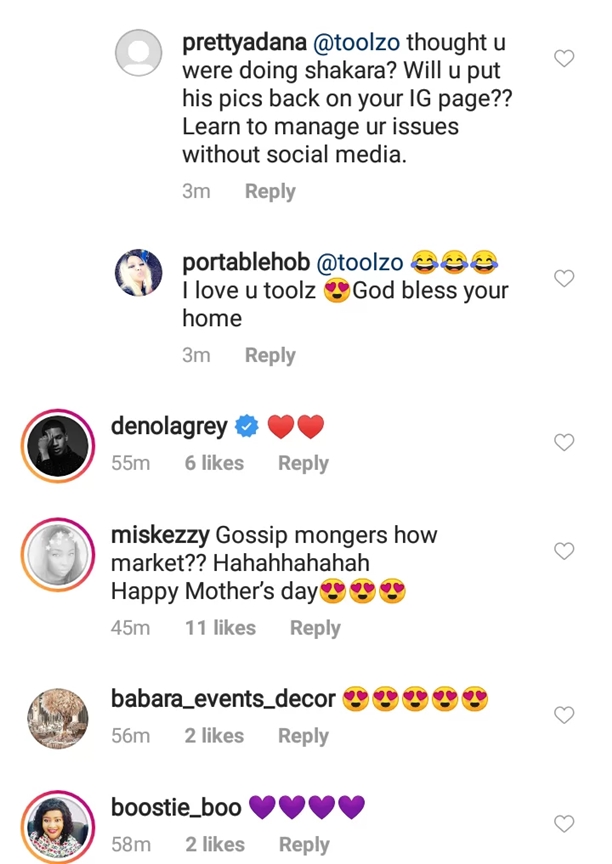Reply to denolagrey's hearts comment
The image size is (612, 864).
pyautogui.click(x=303, y=463)
